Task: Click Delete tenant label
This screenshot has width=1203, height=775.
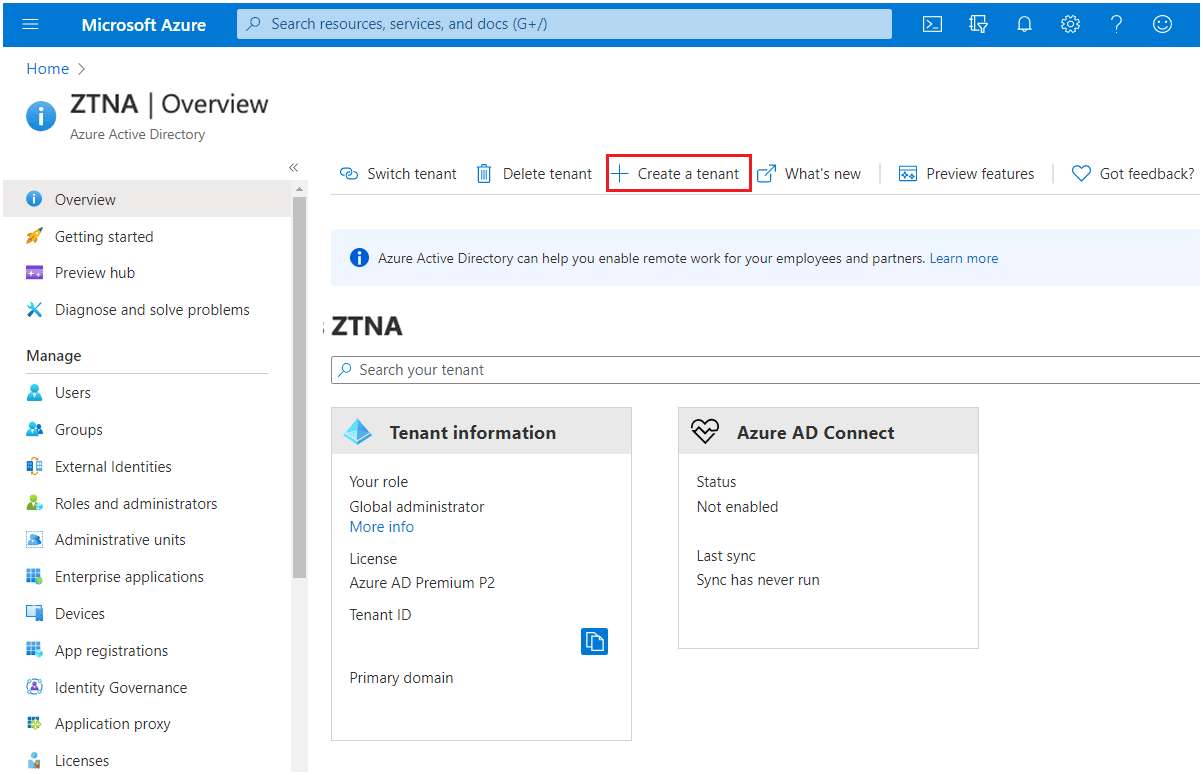Action: pyautogui.click(x=547, y=174)
